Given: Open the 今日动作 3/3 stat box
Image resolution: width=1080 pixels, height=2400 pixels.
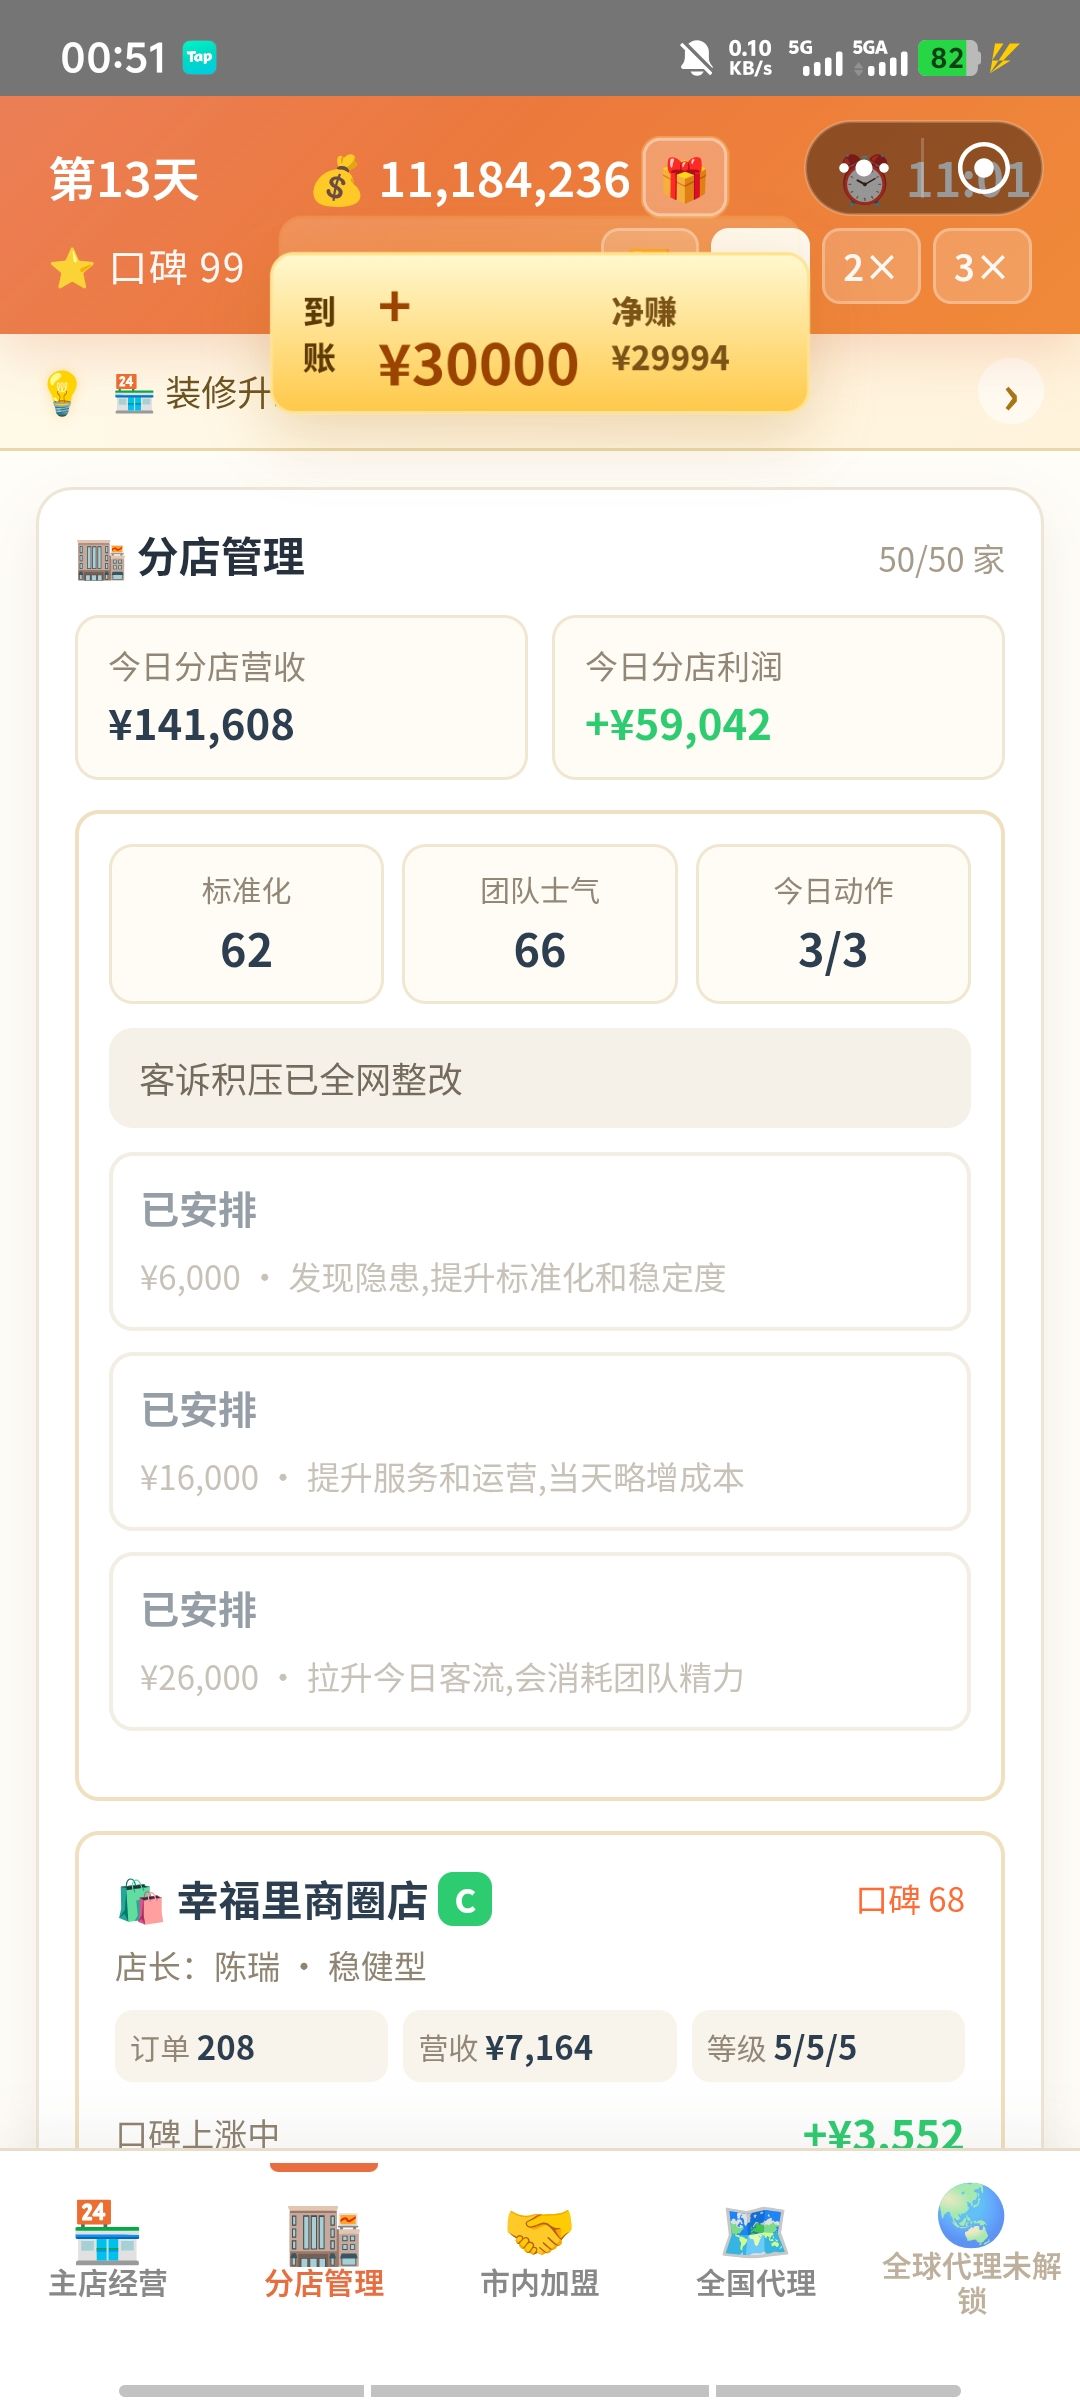Looking at the screenshot, I should (833, 923).
